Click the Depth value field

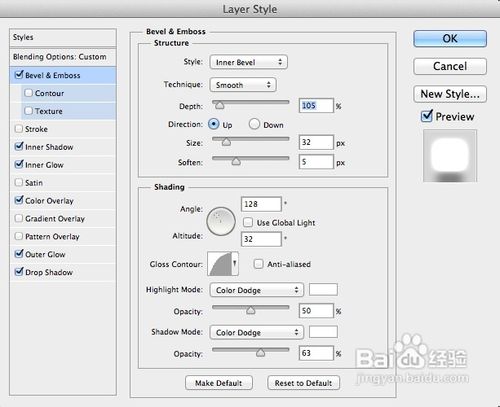tap(316, 106)
